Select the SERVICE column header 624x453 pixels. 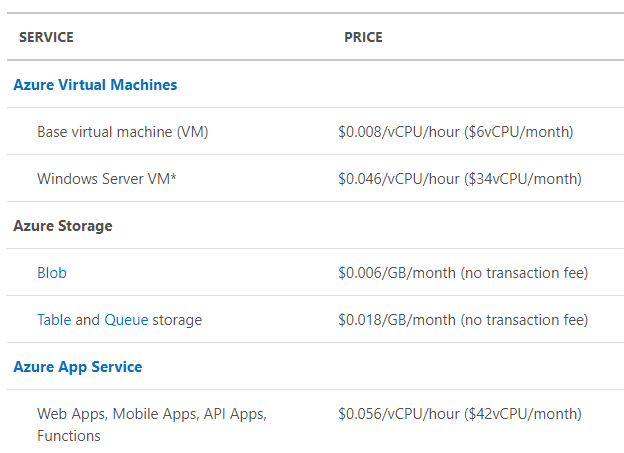coord(46,37)
